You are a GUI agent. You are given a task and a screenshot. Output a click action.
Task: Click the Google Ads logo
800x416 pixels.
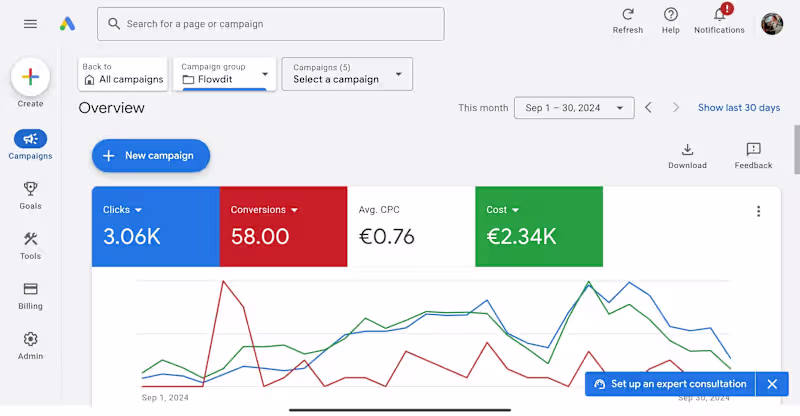[67, 24]
